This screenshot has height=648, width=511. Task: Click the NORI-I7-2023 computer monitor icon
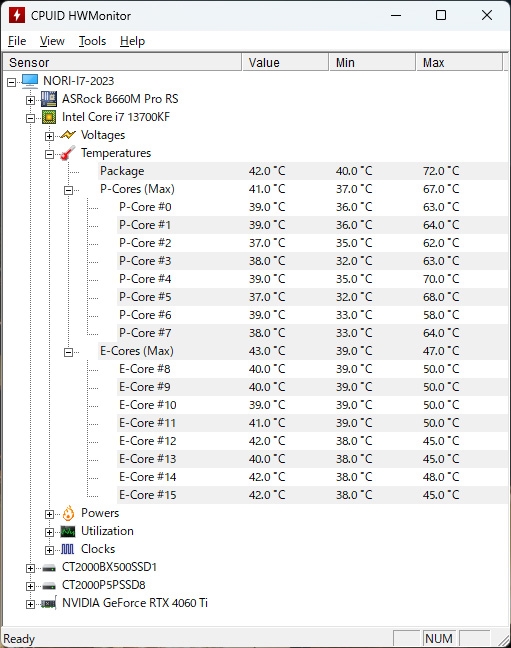(30, 81)
